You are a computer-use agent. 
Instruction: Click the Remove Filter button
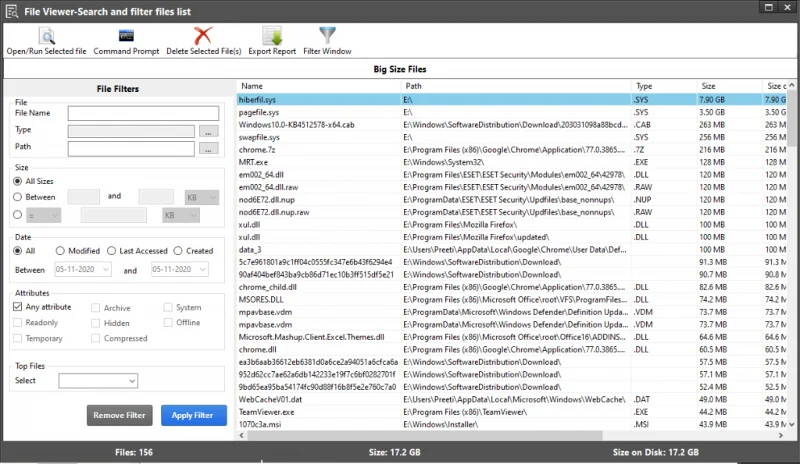[119, 416]
